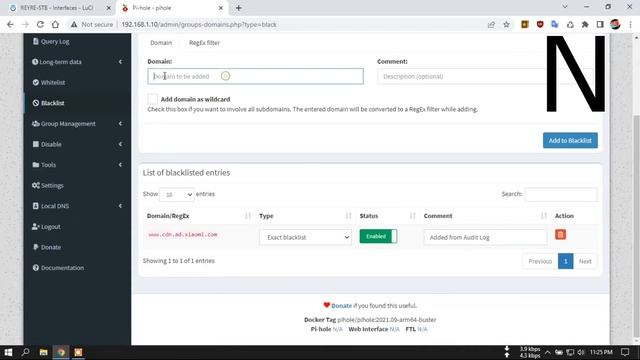Click the Documentation question mark icon

point(36,268)
